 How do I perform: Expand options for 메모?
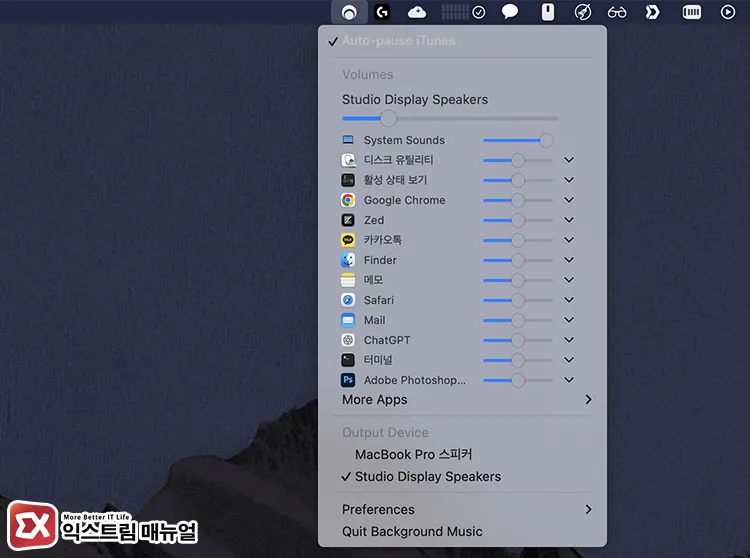pos(569,280)
